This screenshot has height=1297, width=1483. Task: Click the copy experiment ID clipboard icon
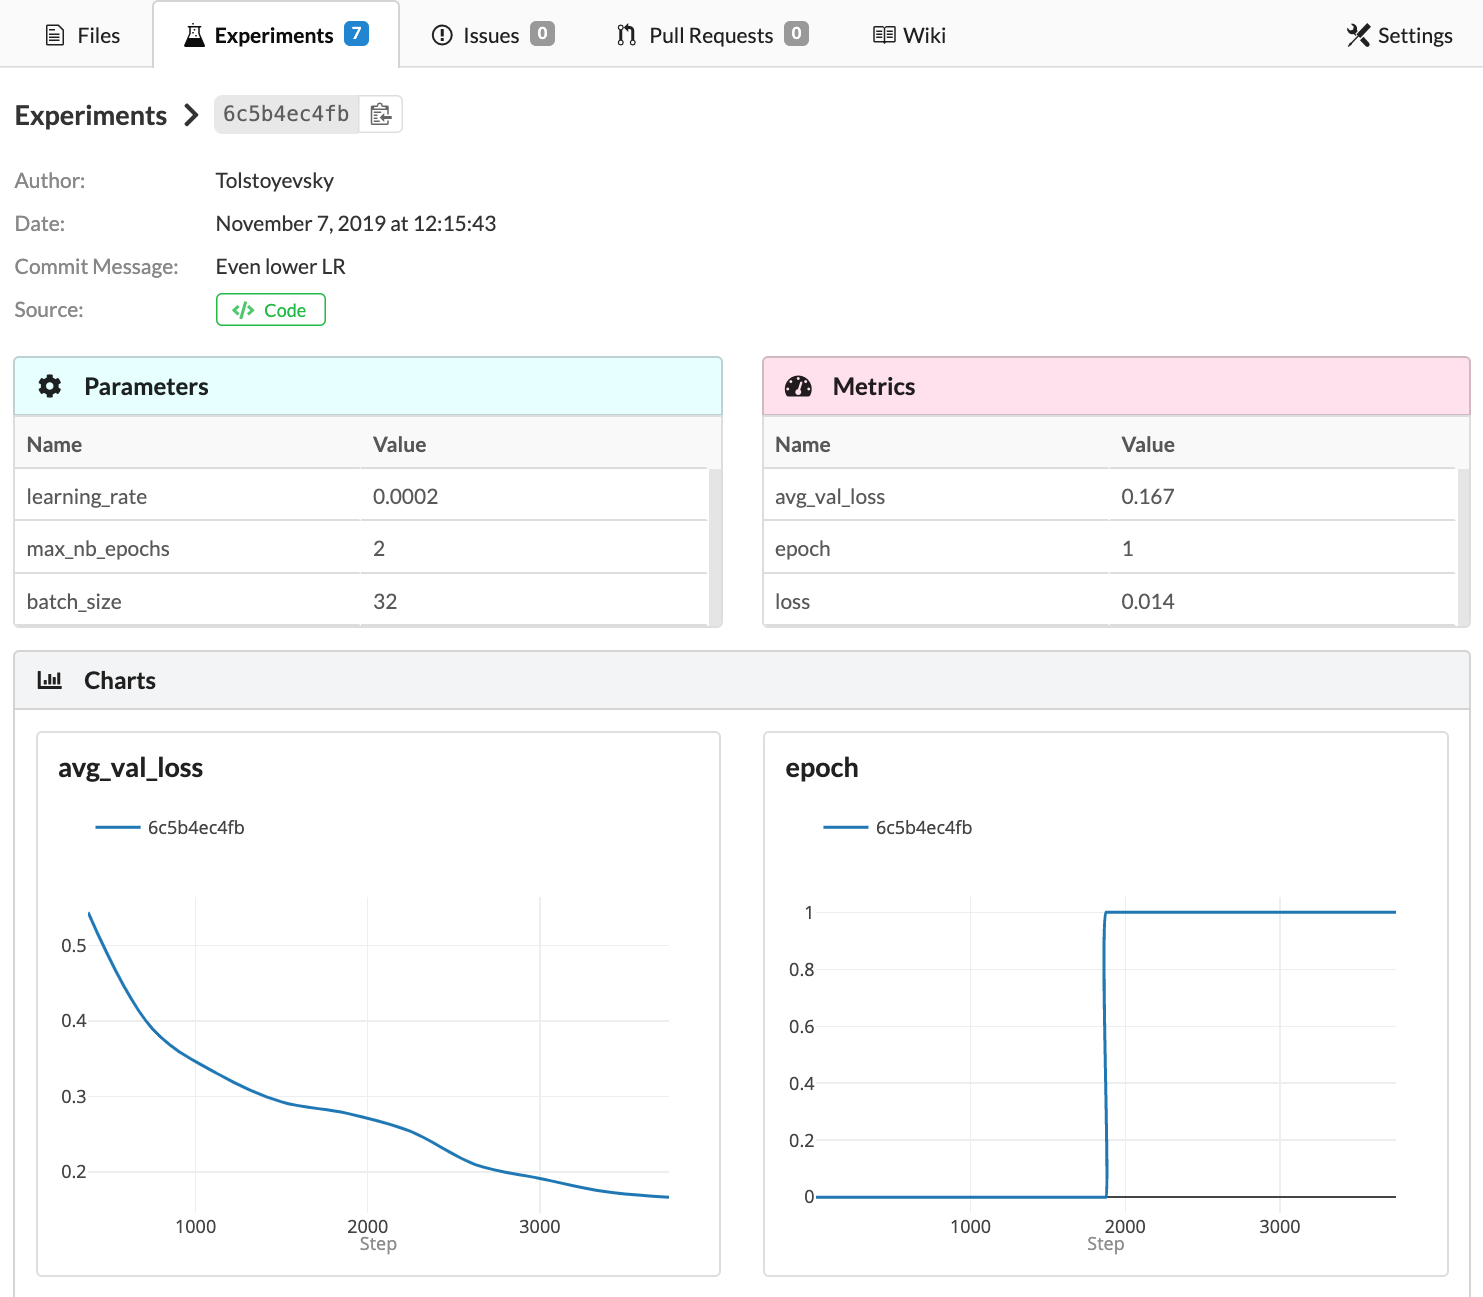coord(380,115)
